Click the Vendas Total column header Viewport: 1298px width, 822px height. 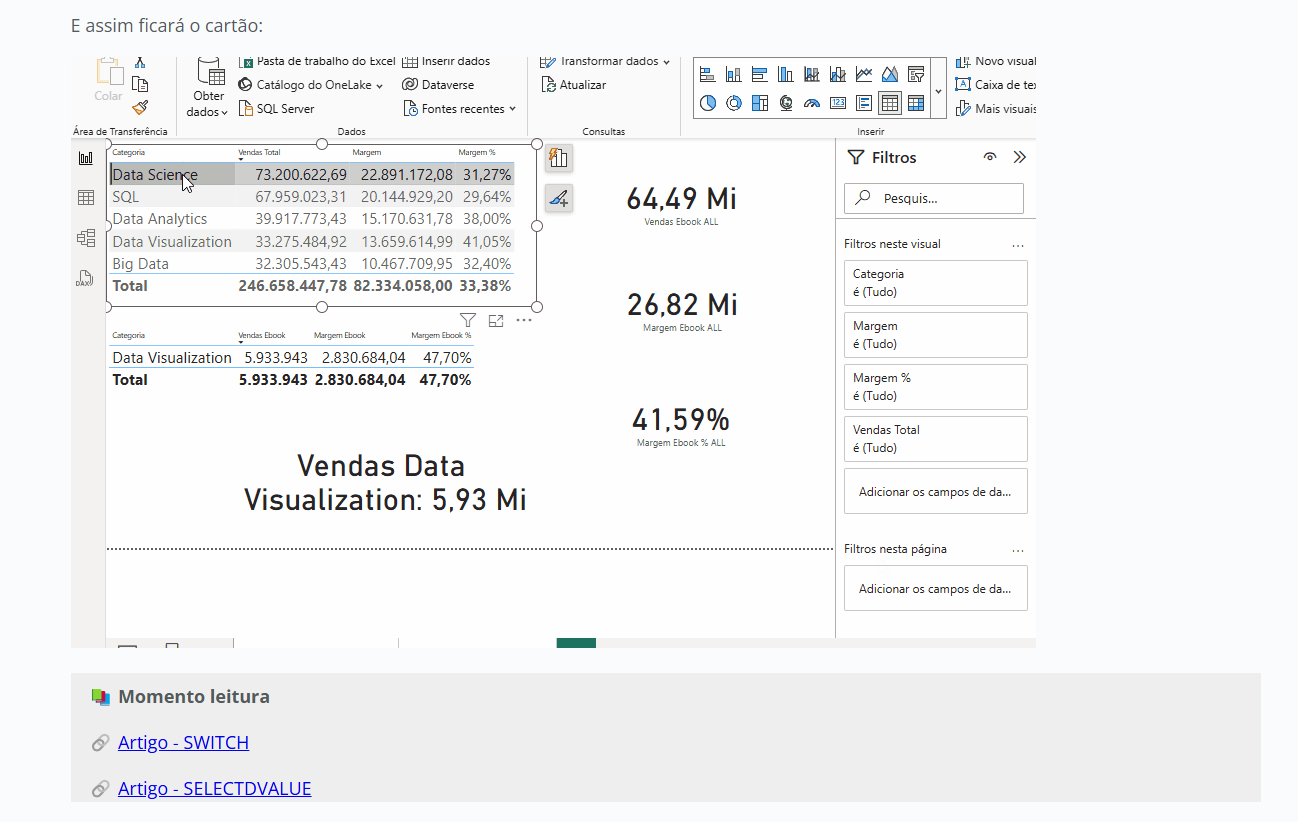[259, 152]
